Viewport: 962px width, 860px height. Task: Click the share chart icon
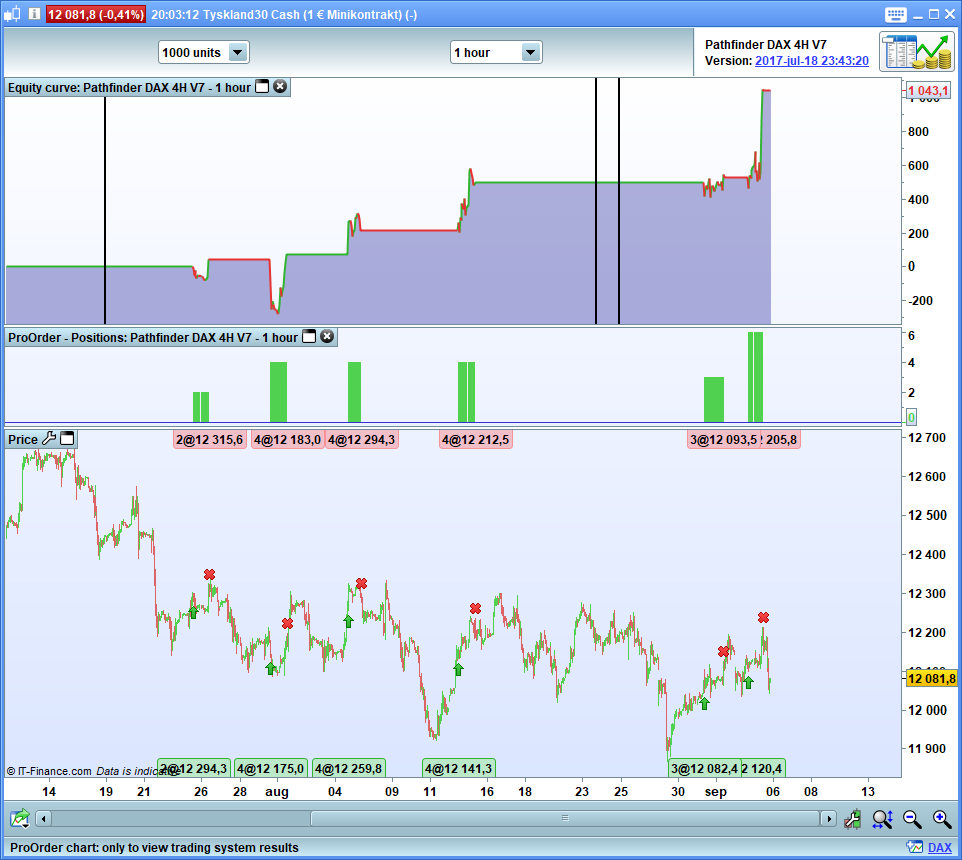(20, 818)
